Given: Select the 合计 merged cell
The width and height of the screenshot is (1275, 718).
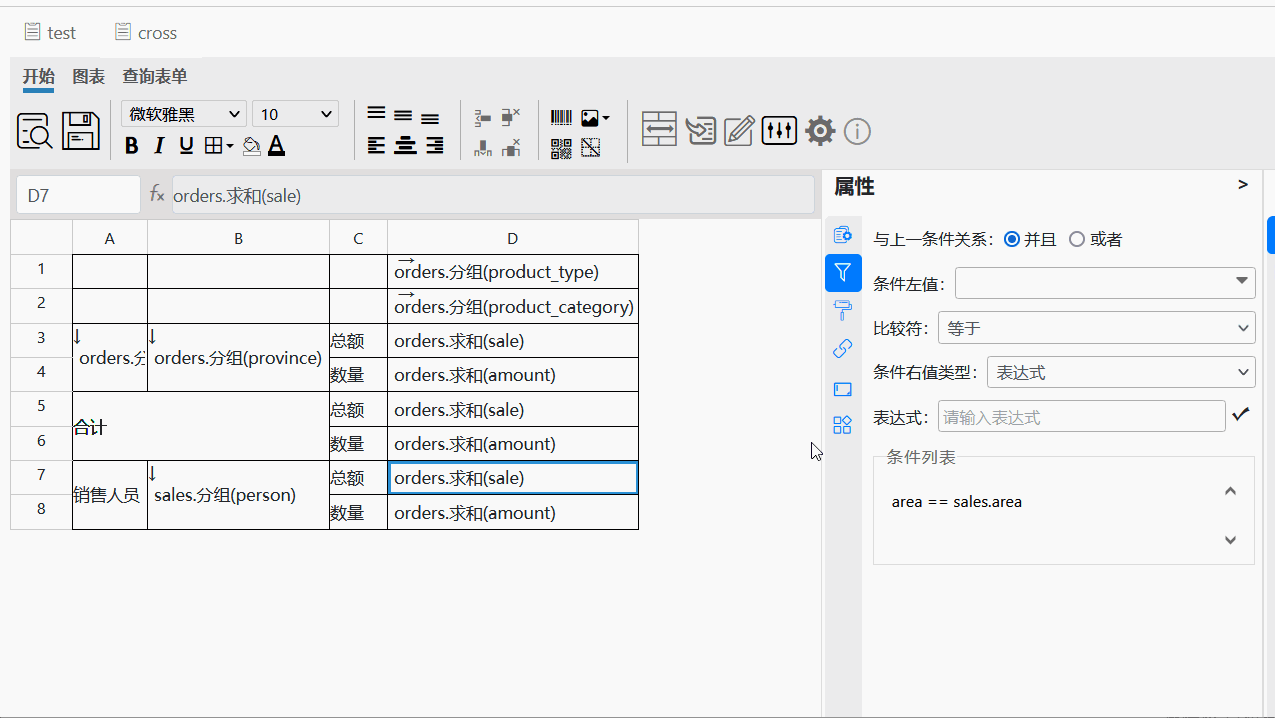Looking at the screenshot, I should click(201, 426).
